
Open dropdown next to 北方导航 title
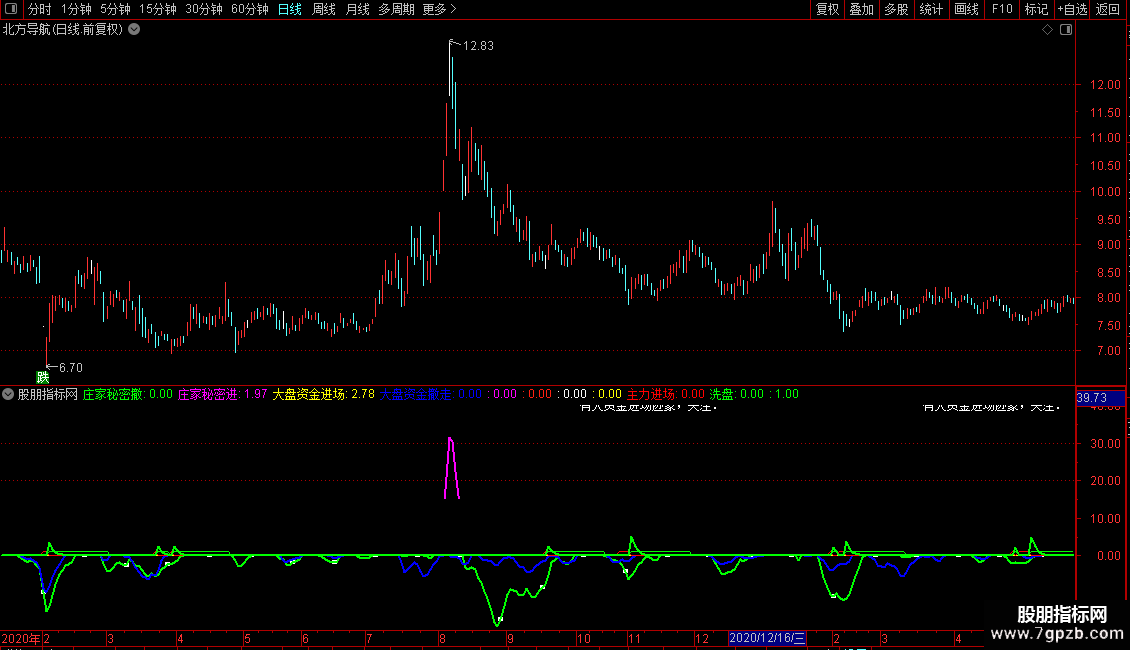(x=134, y=30)
